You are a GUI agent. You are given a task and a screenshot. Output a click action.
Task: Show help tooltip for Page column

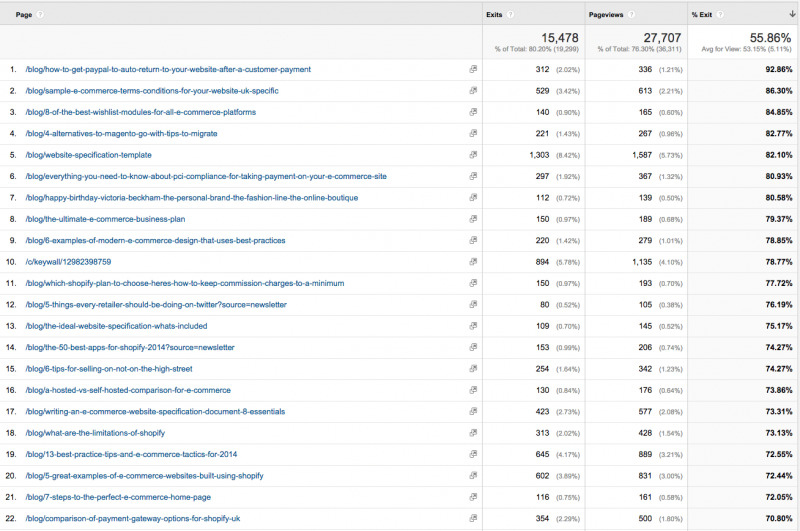40,15
